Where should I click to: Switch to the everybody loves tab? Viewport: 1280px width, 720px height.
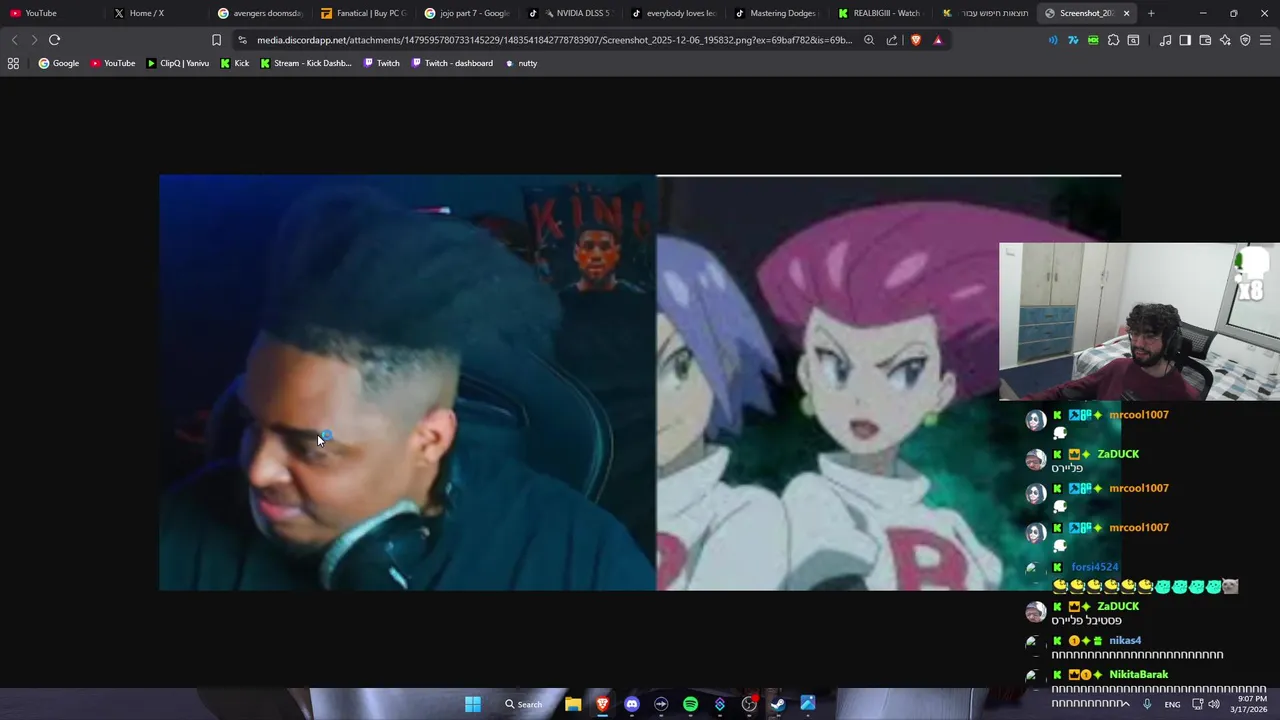pos(675,13)
